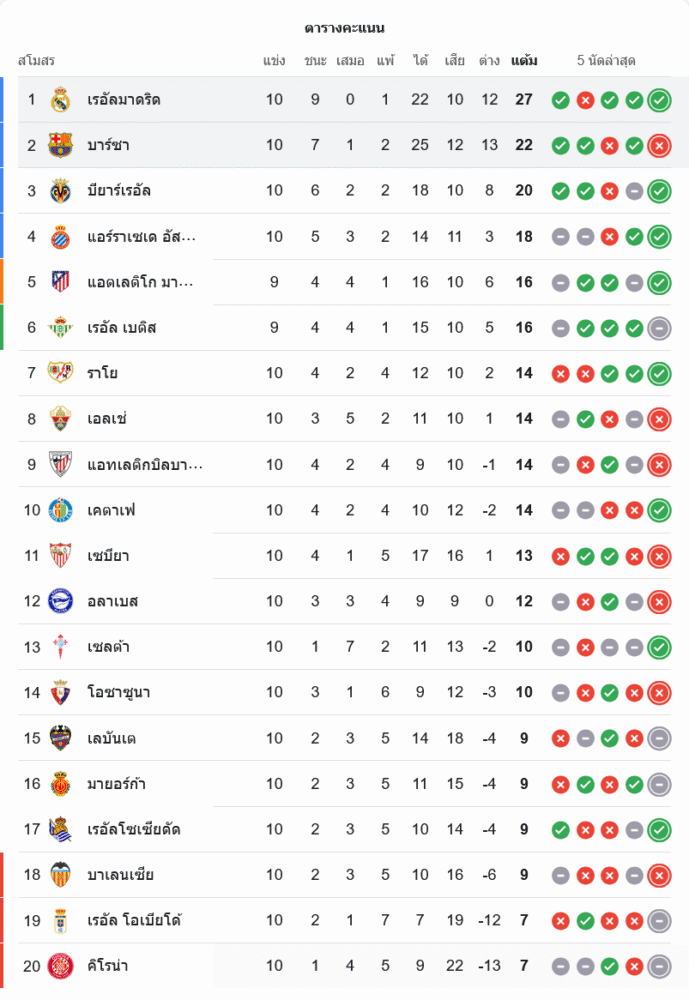Screen dimensions: 689x1000
Task: Click the 5 นัดล่าสุด column header
Action: (x=606, y=61)
